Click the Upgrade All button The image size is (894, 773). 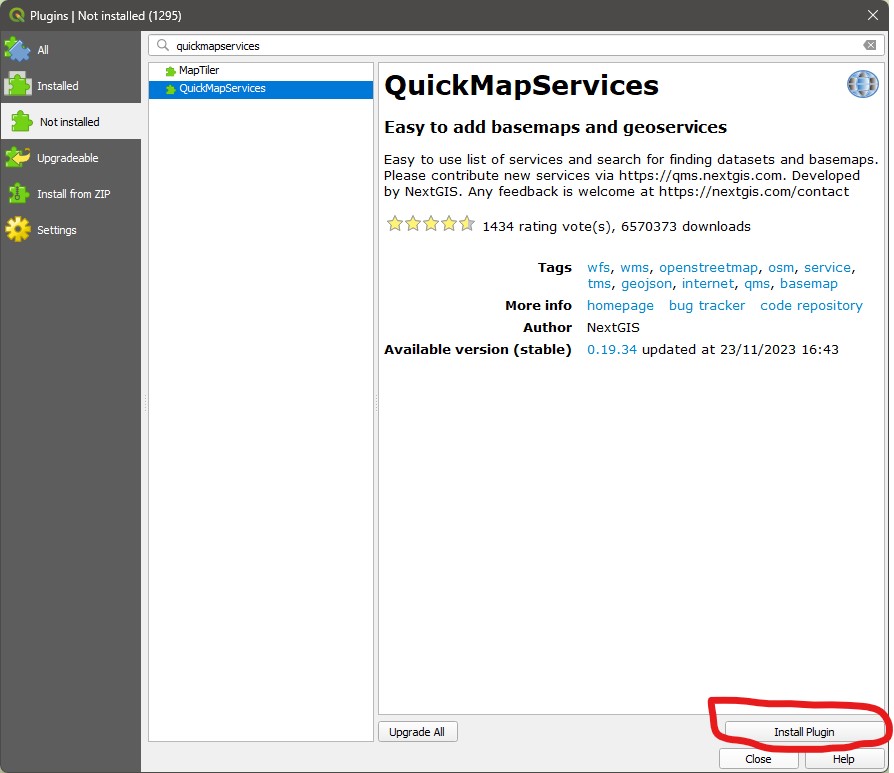tap(417, 731)
